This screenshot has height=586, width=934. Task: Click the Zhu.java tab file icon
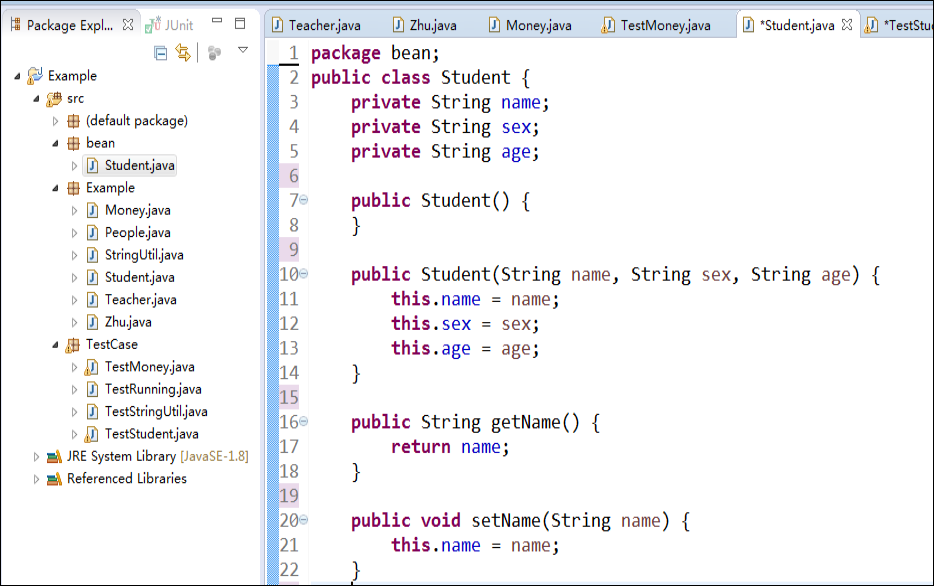[x=398, y=25]
